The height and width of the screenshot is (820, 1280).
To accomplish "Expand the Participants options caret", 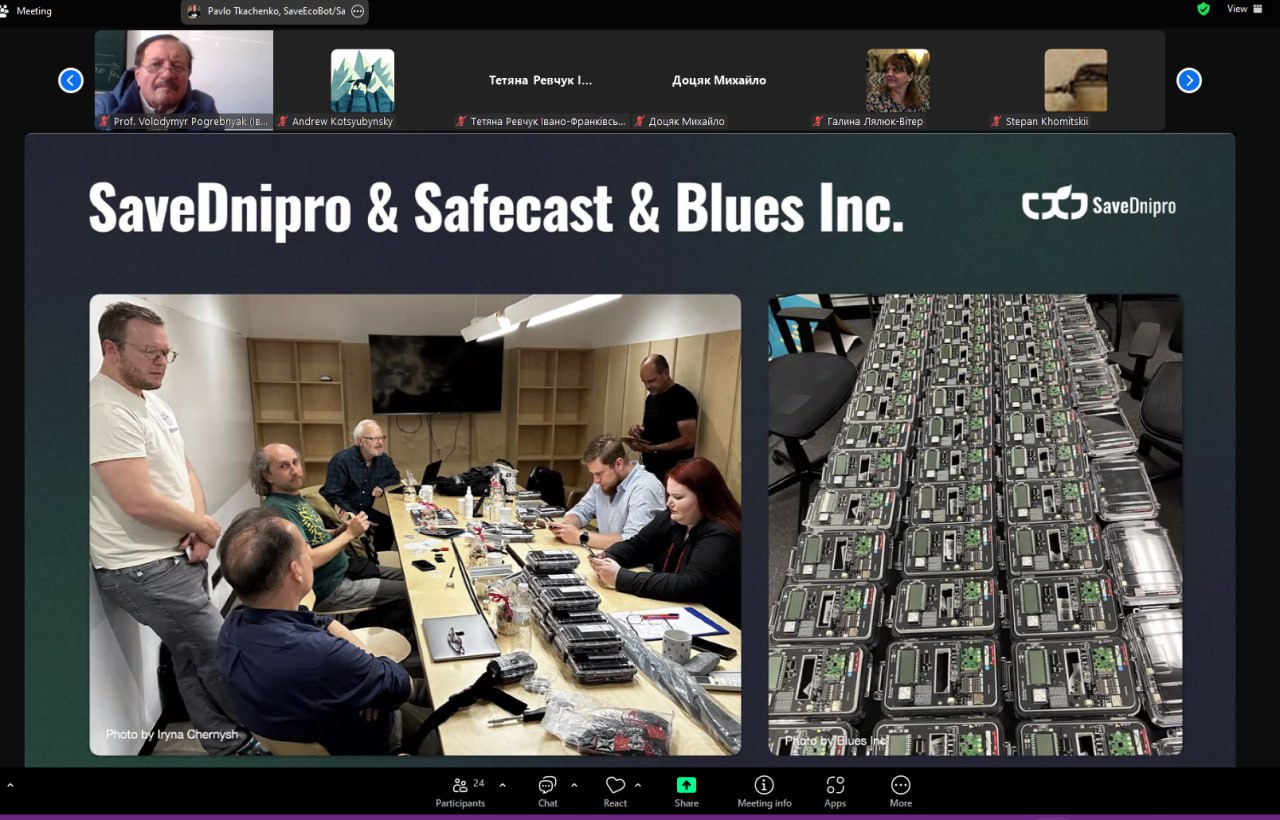I will 502,785.
